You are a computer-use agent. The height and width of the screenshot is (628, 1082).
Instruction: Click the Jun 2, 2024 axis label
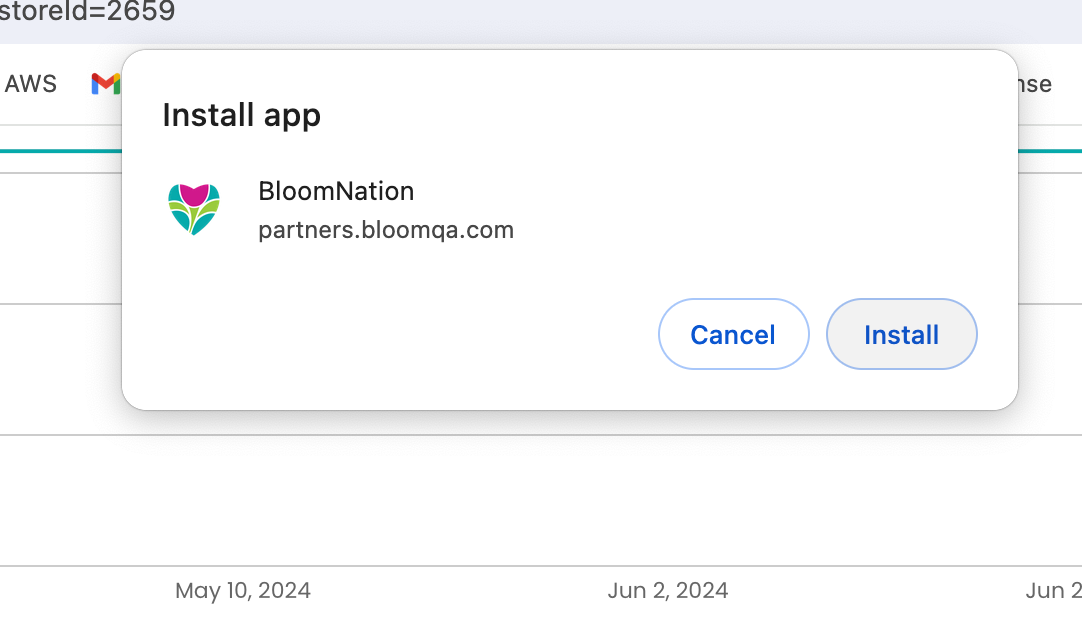(x=667, y=590)
